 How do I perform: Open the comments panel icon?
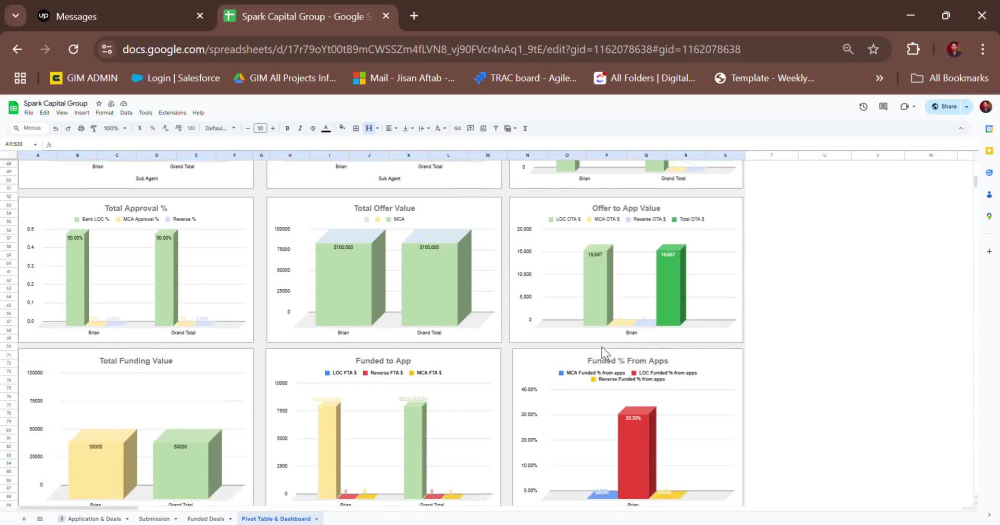883,107
